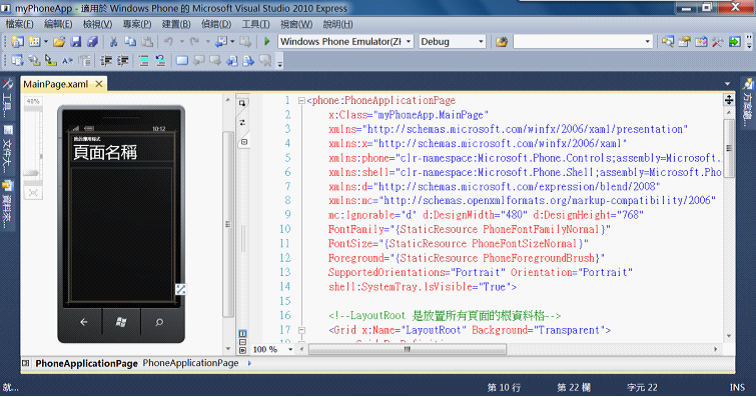Click the designer zoom slider thumb
Image resolution: width=756 pixels, height=397 pixels.
click(32, 173)
